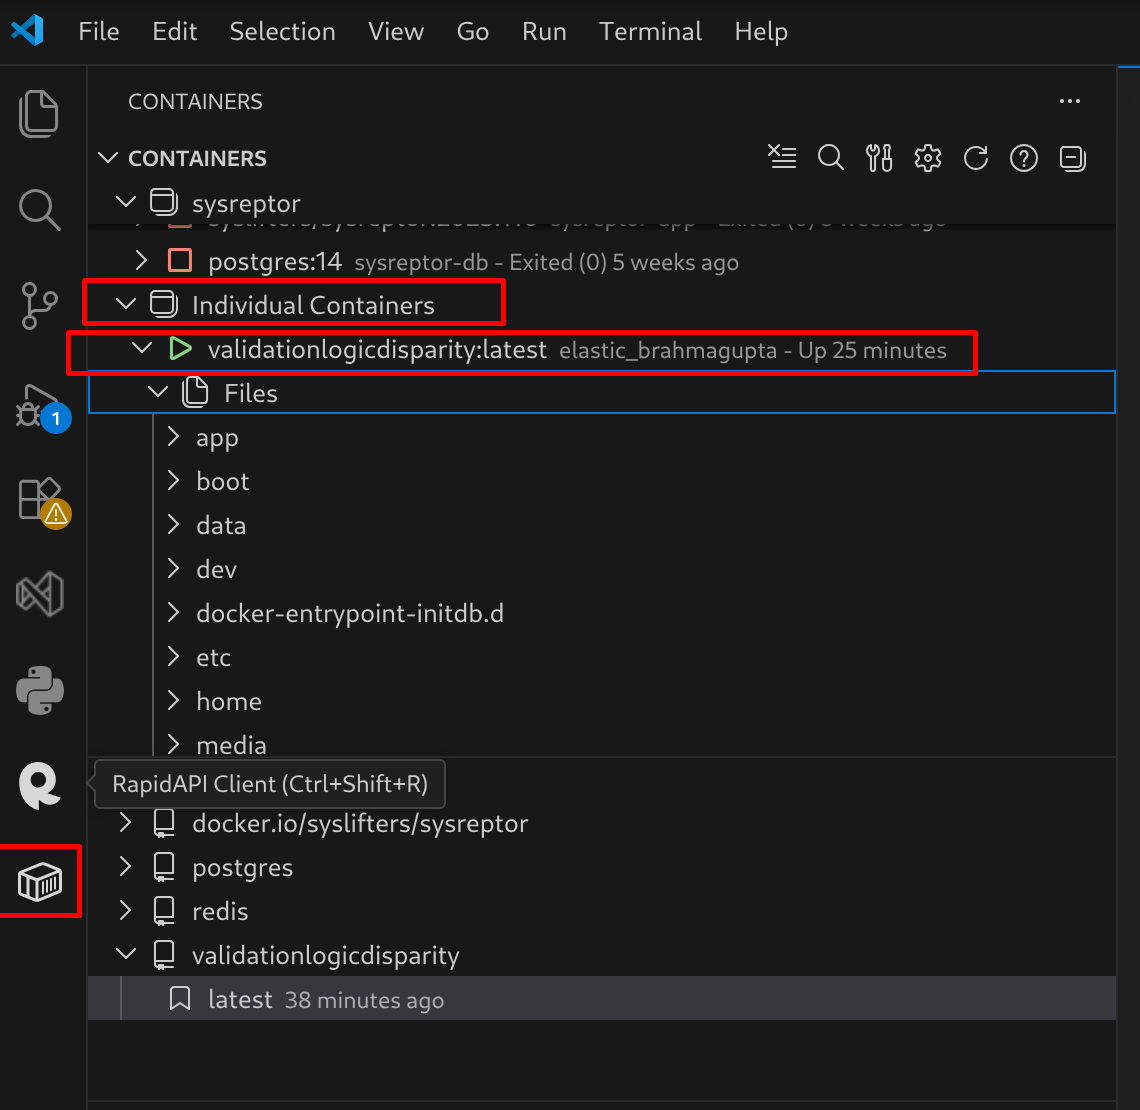Viewport: 1140px width, 1110px height.
Task: Open the Selection menu
Action: pyautogui.click(x=282, y=31)
